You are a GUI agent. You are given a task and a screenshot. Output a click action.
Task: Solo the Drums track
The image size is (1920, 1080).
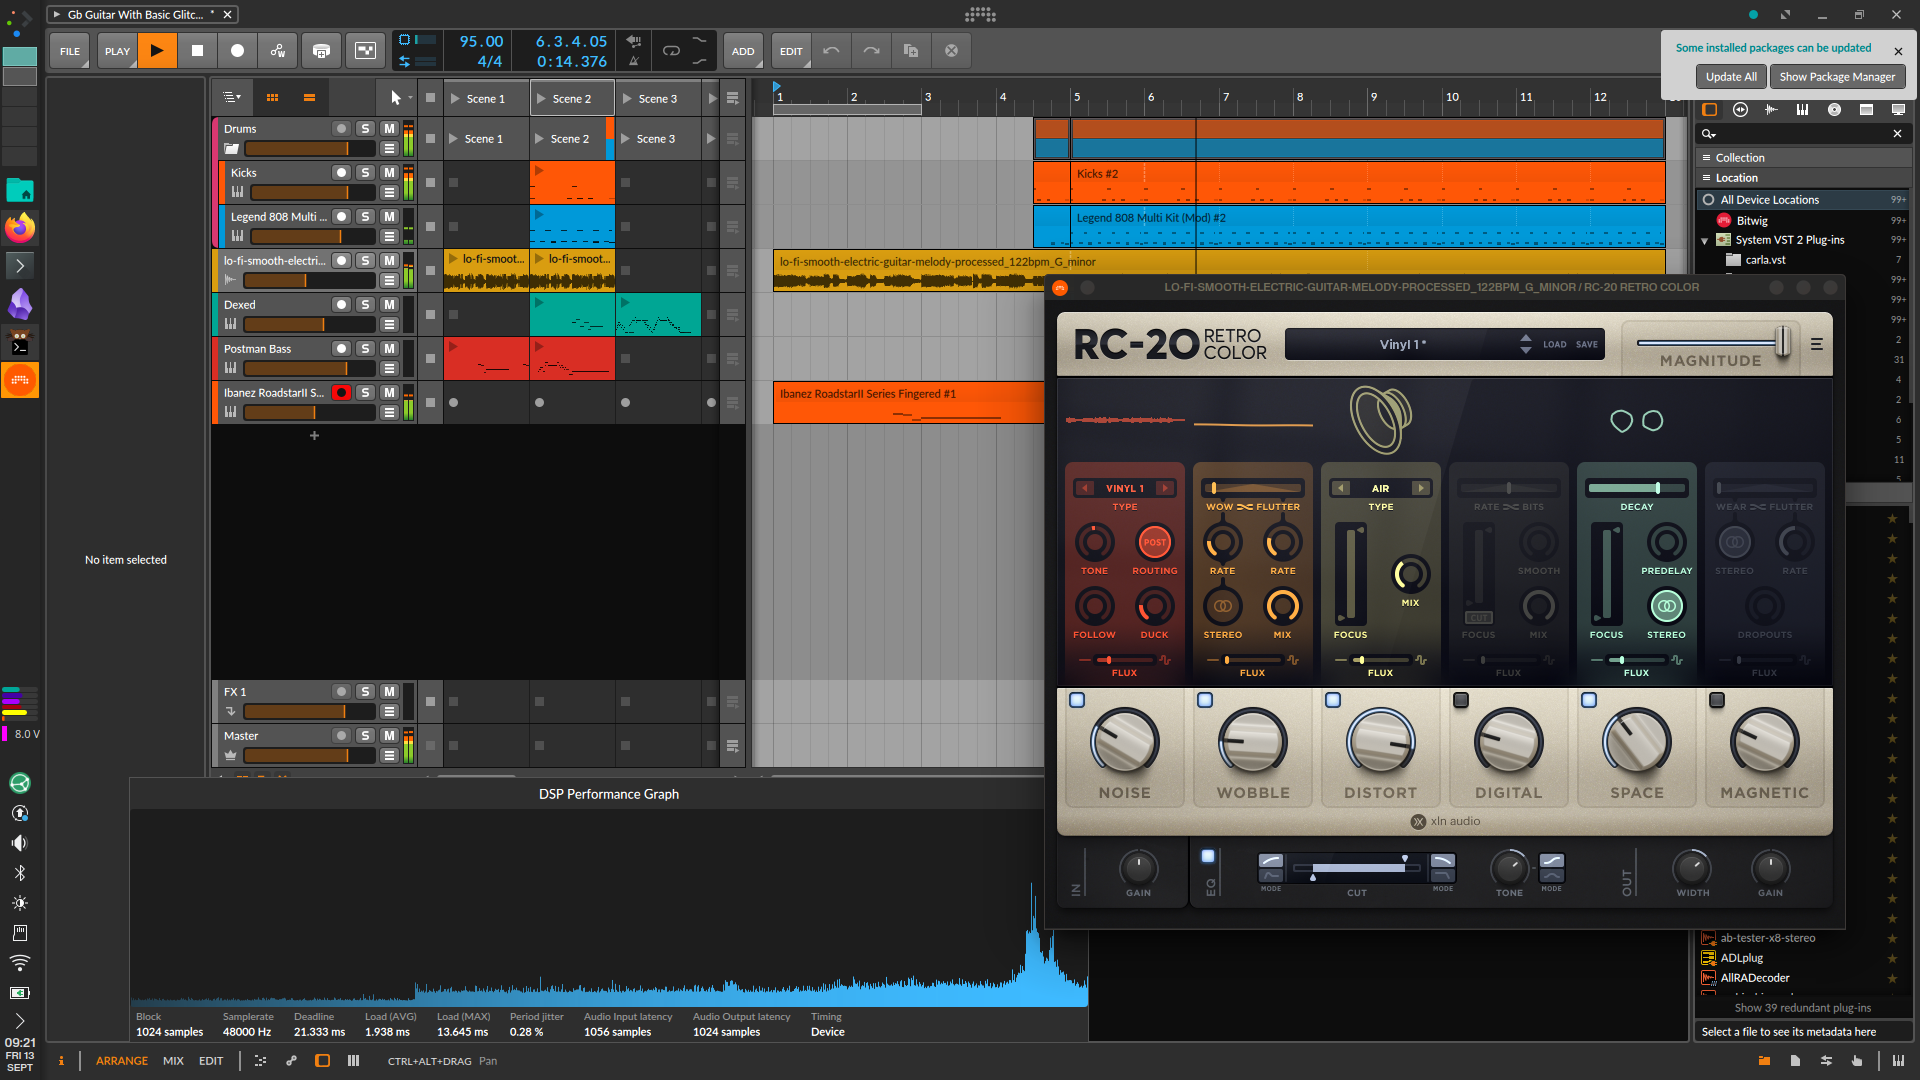[365, 129]
